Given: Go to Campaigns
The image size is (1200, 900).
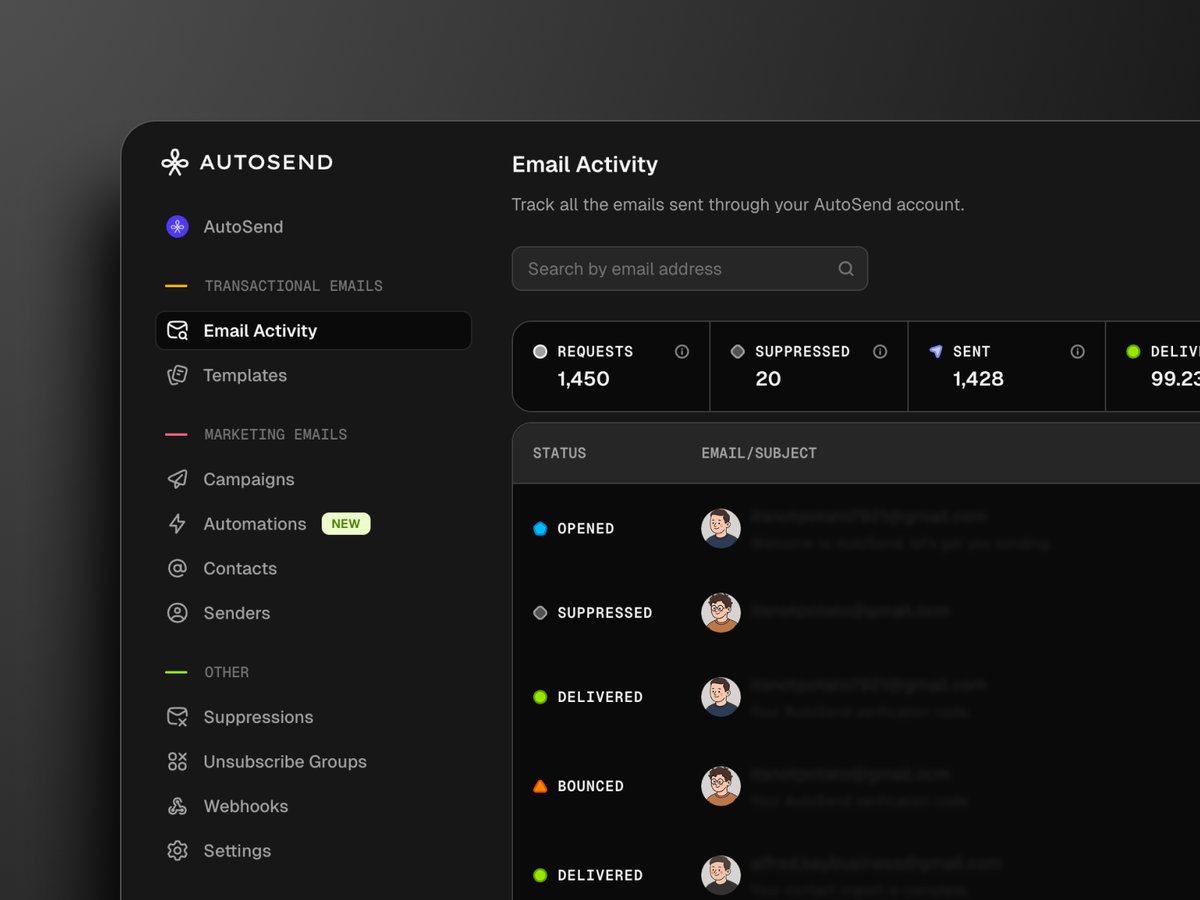Looking at the screenshot, I should 249,479.
